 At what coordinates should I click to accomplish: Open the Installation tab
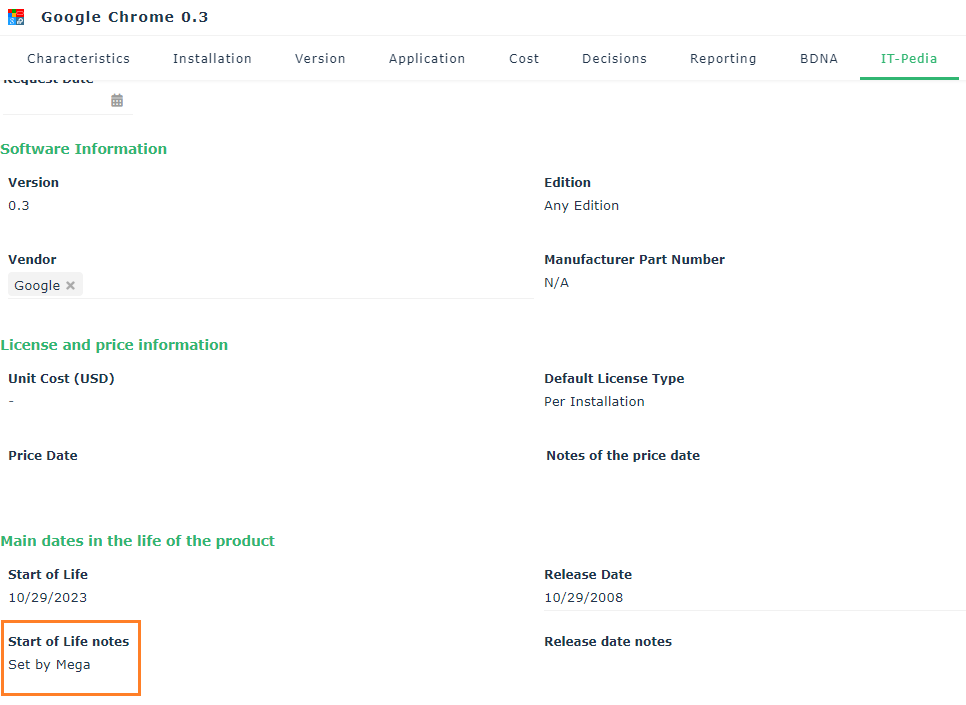pyautogui.click(x=212, y=59)
